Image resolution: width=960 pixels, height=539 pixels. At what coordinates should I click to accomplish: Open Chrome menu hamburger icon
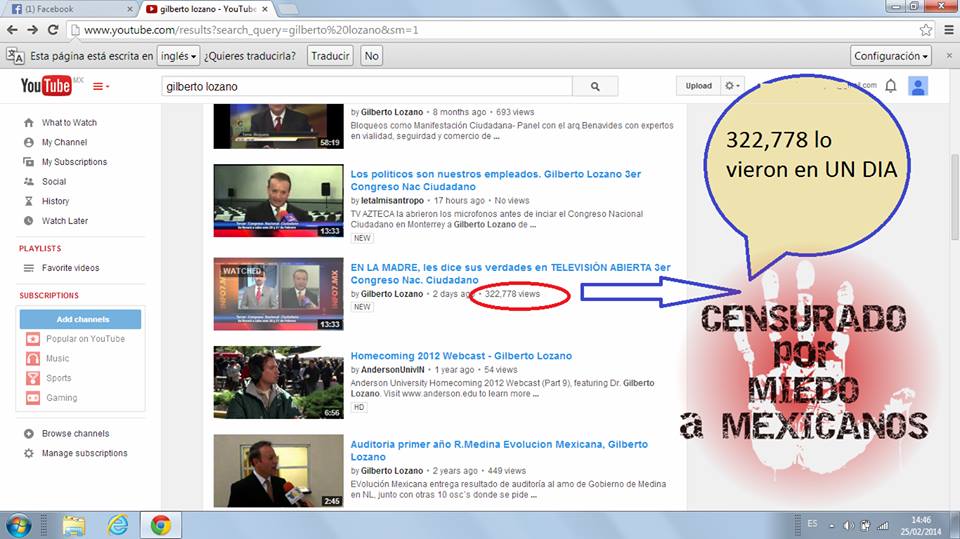pyautogui.click(x=946, y=30)
